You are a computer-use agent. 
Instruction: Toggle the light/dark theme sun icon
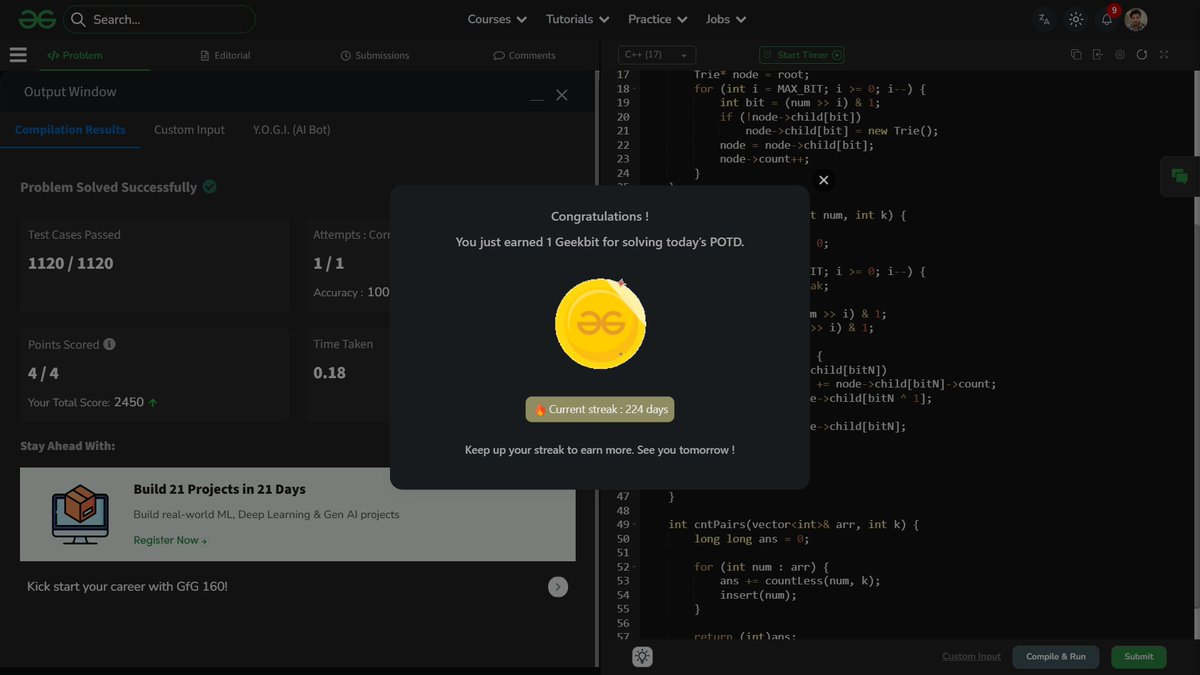tap(1075, 19)
